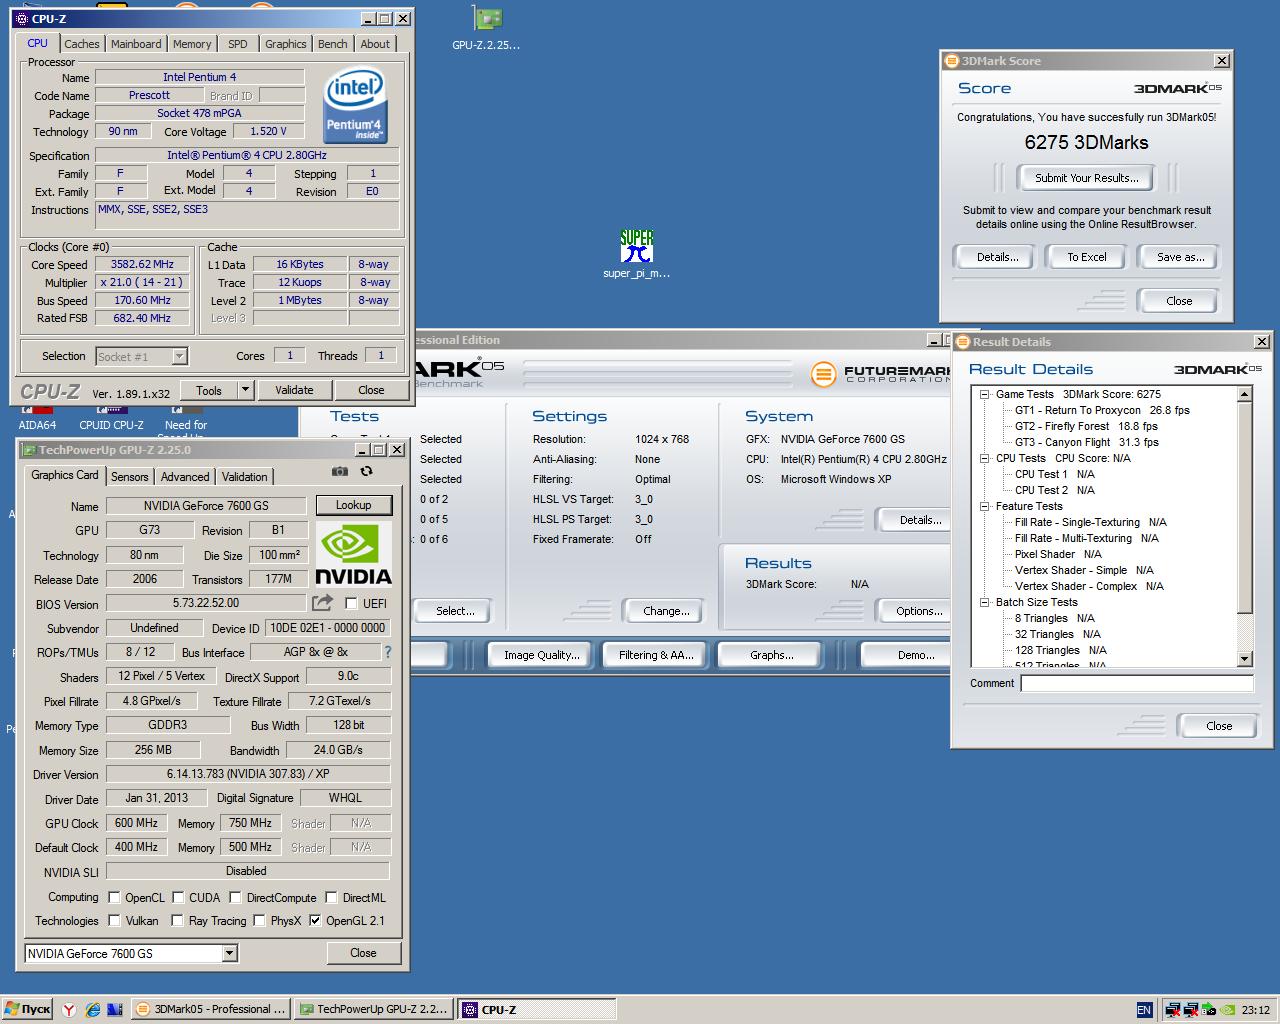The height and width of the screenshot is (1024, 1280).
Task: Click the Filtering & AA button
Action: [x=656, y=655]
